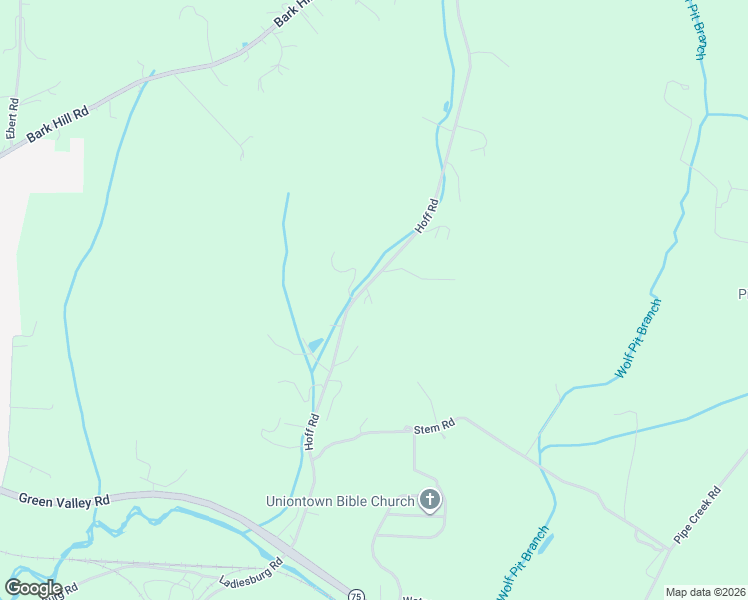The height and width of the screenshot is (600, 748).
Task: Click the Map data ©2026 attribution
Action: 706,592
